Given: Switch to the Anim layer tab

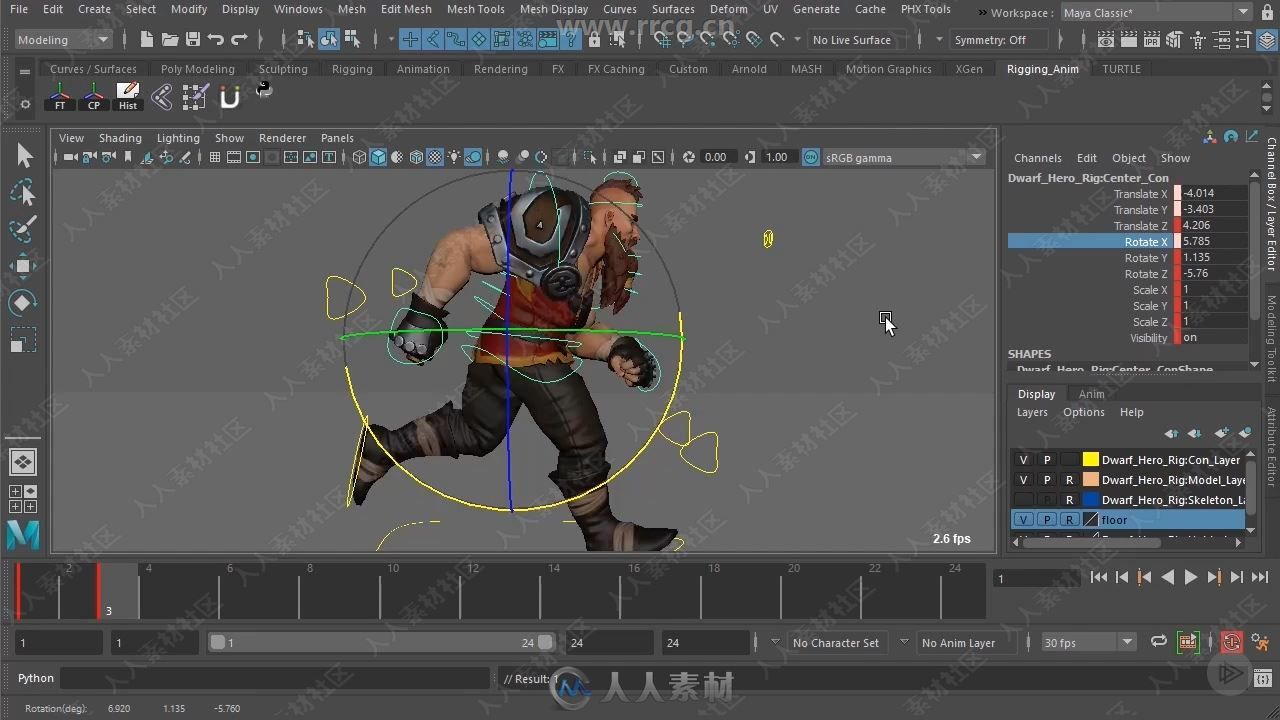Looking at the screenshot, I should coord(1091,394).
